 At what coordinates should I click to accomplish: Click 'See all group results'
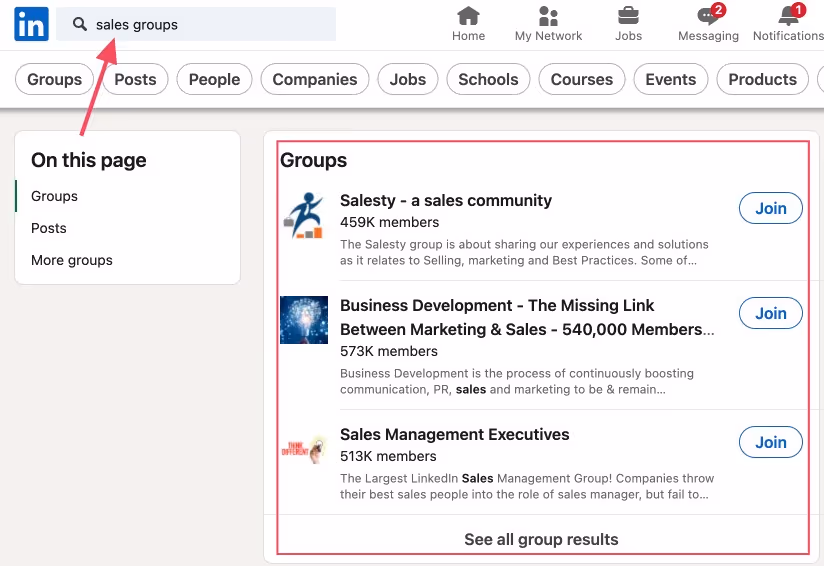pyautogui.click(x=541, y=539)
